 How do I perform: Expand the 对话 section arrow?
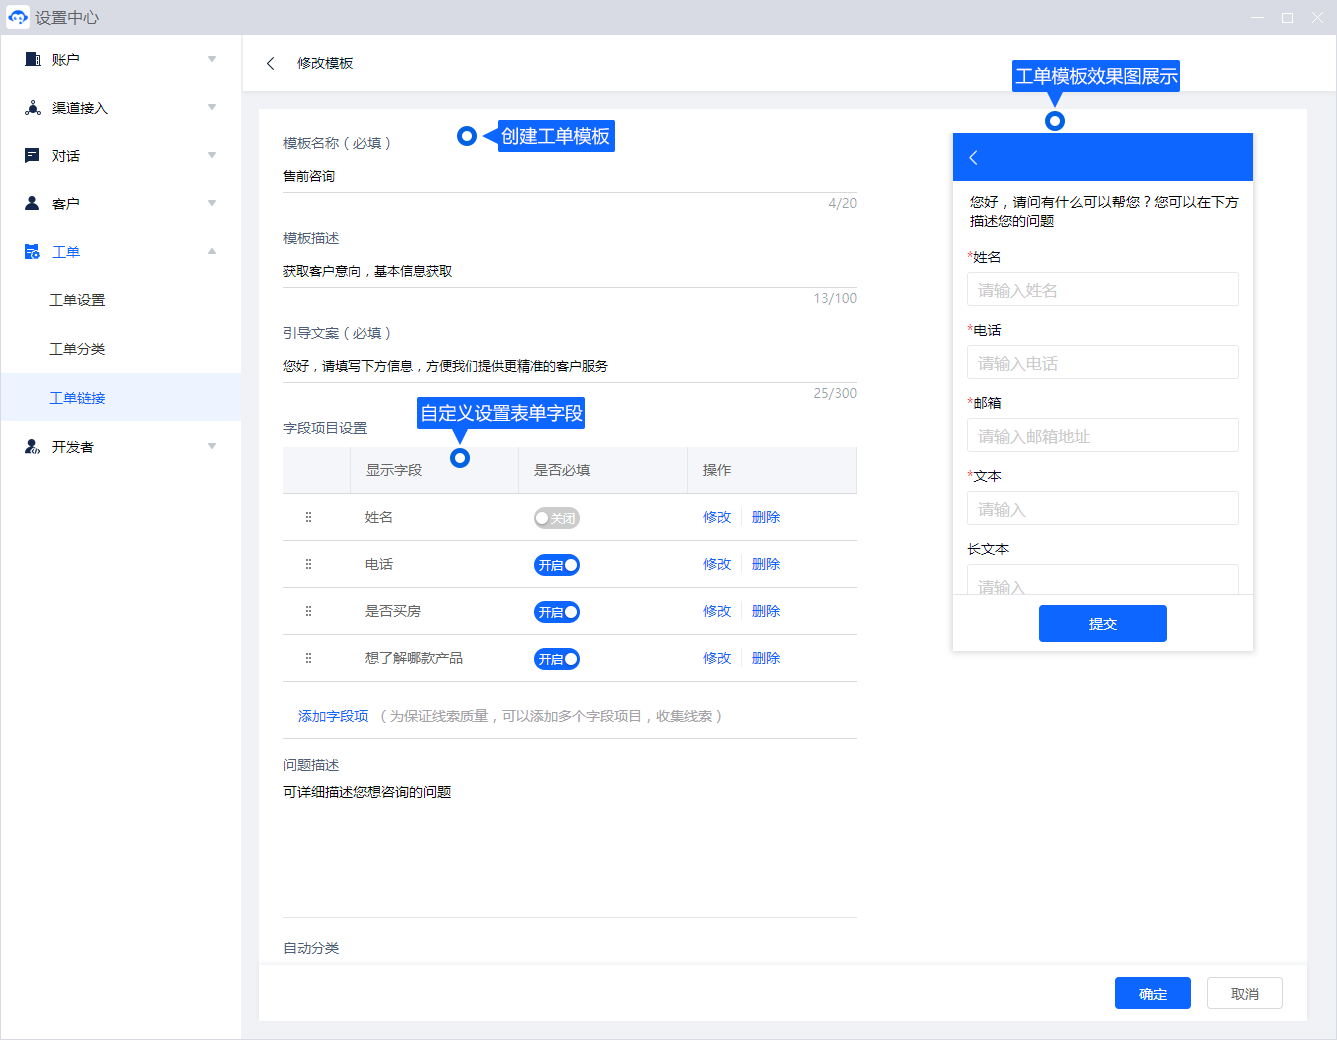(x=212, y=156)
